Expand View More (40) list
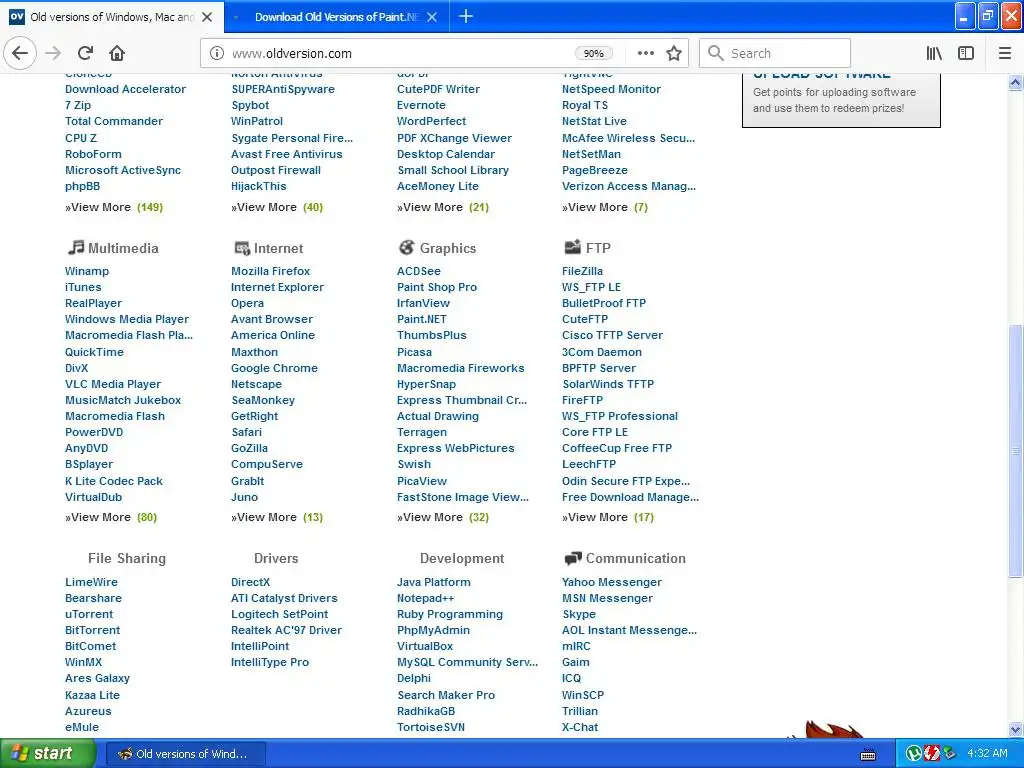Viewport: 1024px width, 768px height. 277,207
